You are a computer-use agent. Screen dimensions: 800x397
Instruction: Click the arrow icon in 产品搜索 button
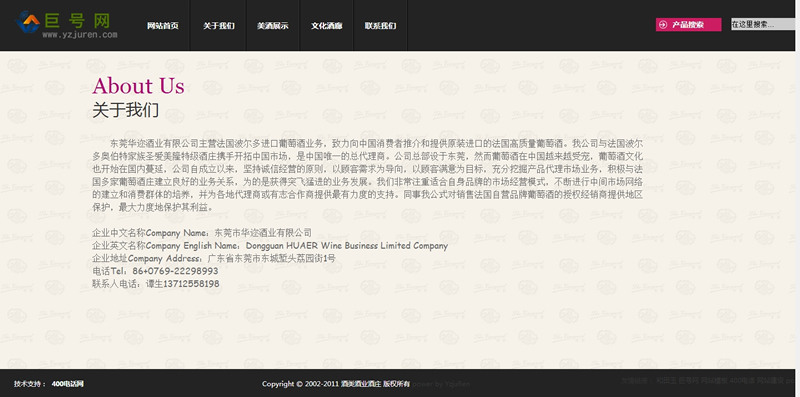pyautogui.click(x=663, y=24)
